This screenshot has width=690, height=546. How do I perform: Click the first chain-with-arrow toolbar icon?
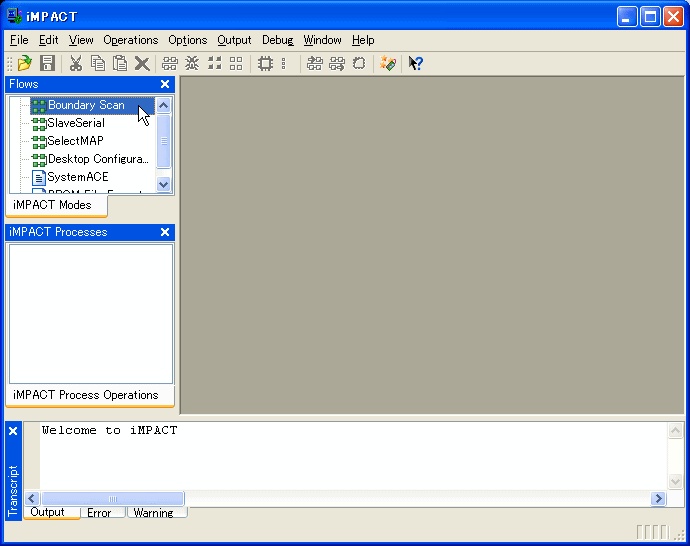click(x=315, y=63)
